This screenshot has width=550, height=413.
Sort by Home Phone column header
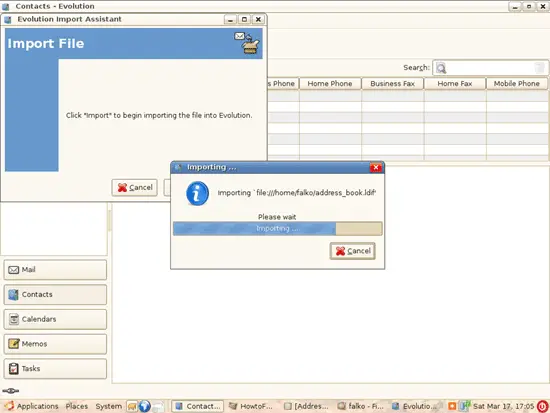[x=330, y=84]
